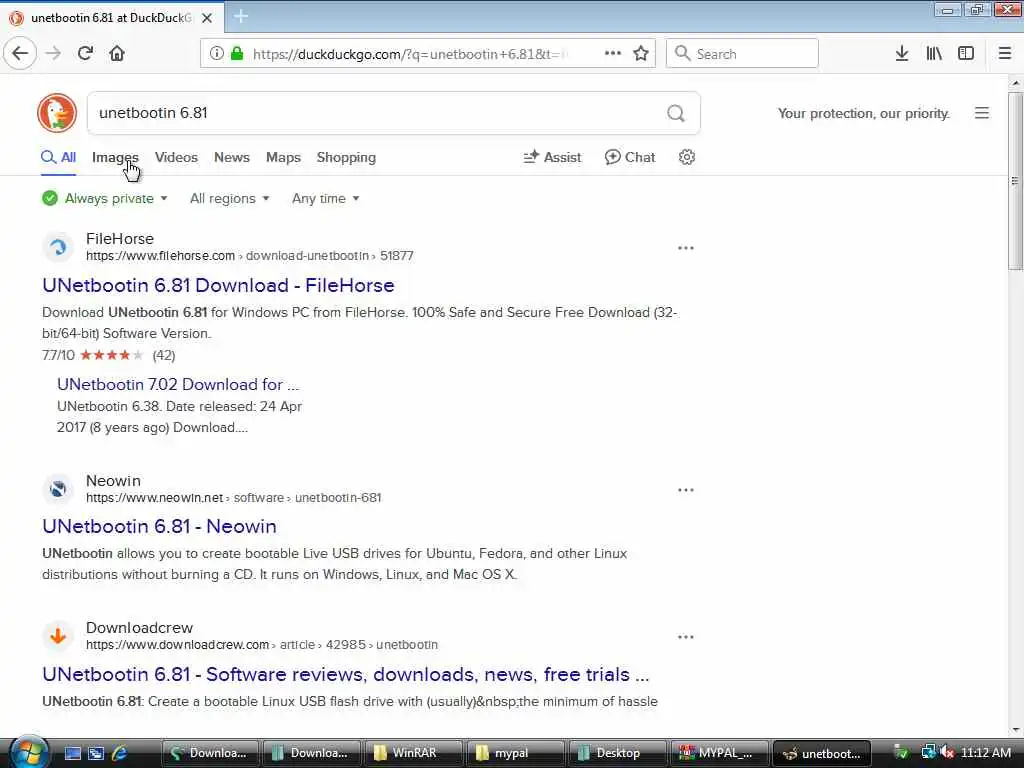
Task: Open the Windows Start orb
Action: pyautogui.click(x=28, y=752)
